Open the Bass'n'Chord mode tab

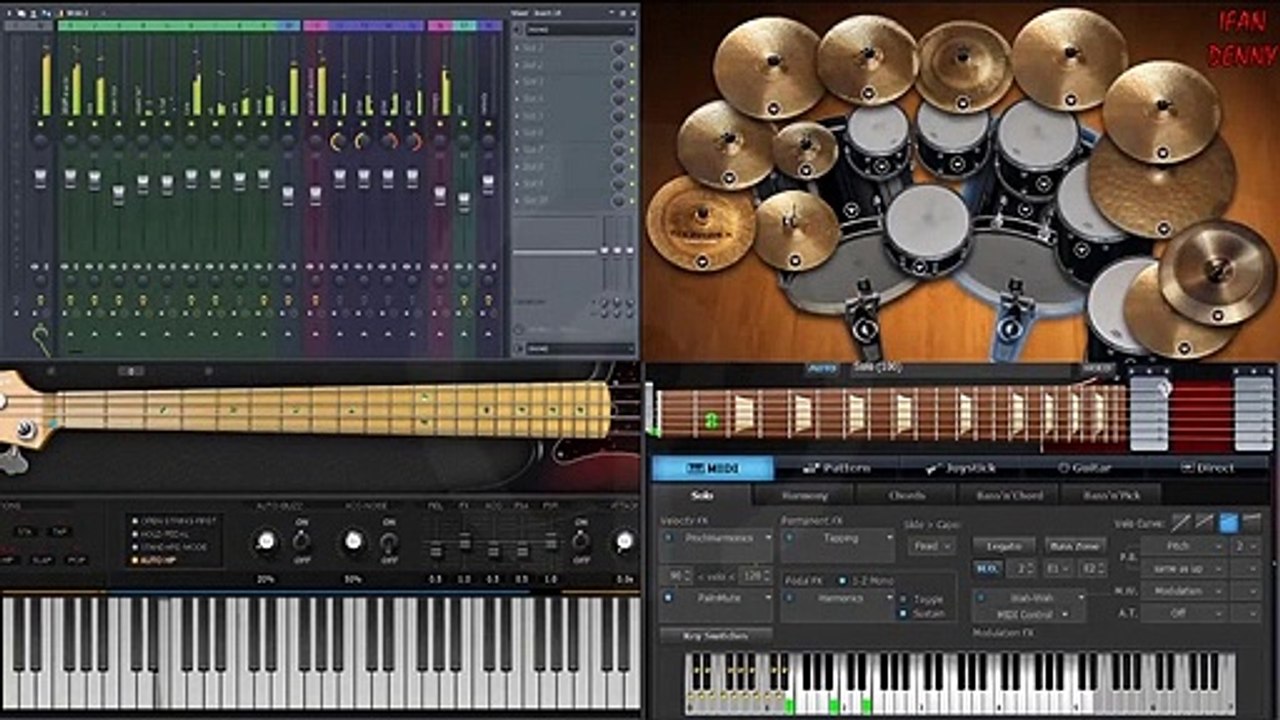pyautogui.click(x=1009, y=495)
